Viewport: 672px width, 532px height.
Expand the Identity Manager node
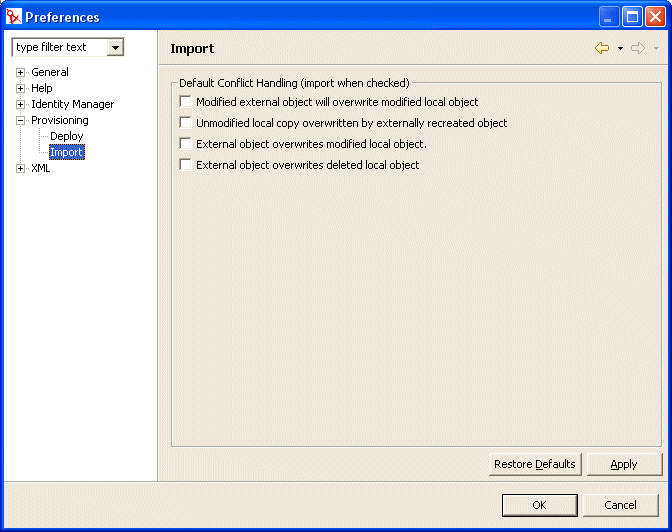20,104
